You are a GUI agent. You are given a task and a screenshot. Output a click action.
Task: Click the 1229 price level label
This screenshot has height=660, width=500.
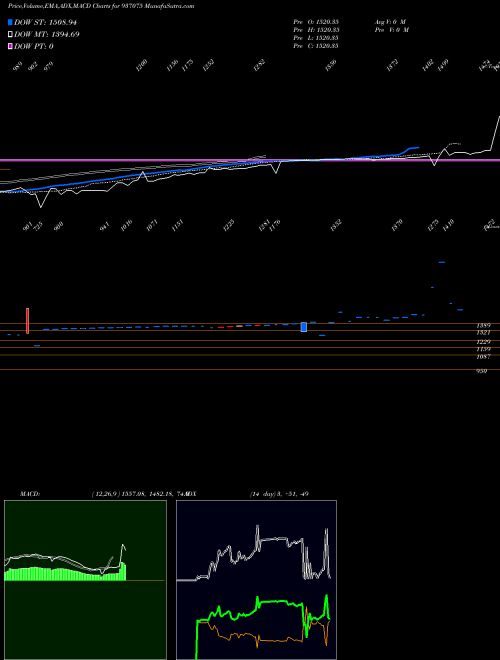[x=483, y=342]
